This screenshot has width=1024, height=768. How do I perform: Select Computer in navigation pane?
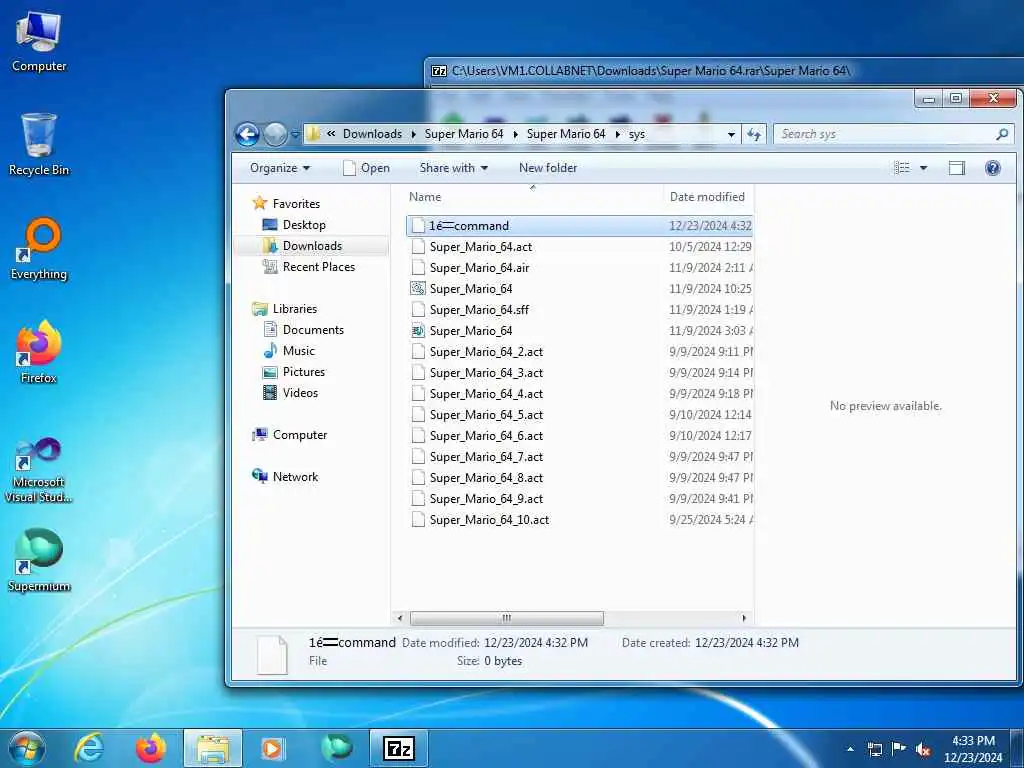(300, 435)
